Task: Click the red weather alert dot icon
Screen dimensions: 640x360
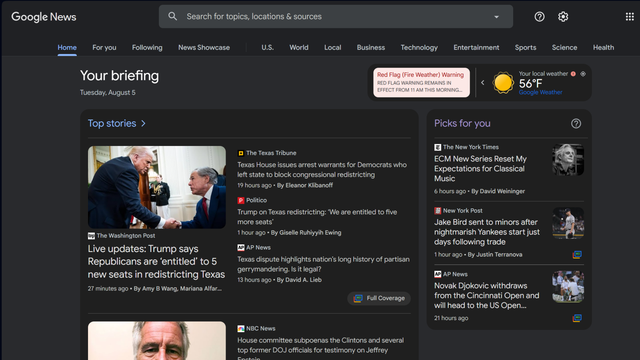Action: click(x=573, y=74)
